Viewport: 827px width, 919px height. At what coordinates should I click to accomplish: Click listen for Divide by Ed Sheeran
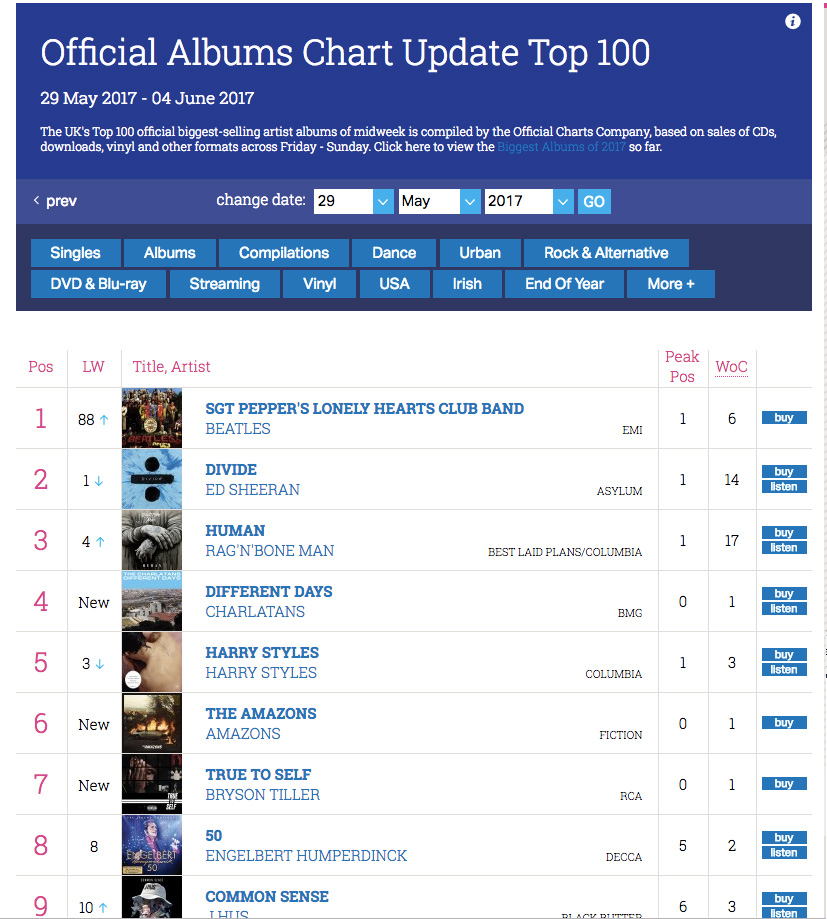click(x=784, y=486)
